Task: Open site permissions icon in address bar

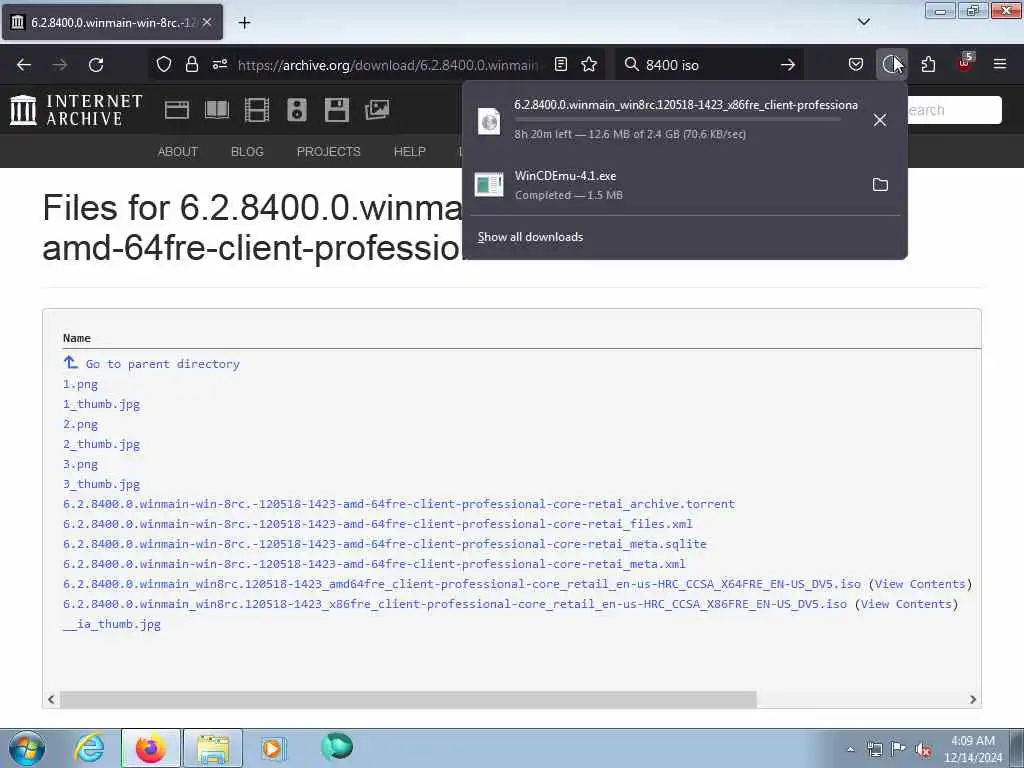Action: pyautogui.click(x=220, y=64)
